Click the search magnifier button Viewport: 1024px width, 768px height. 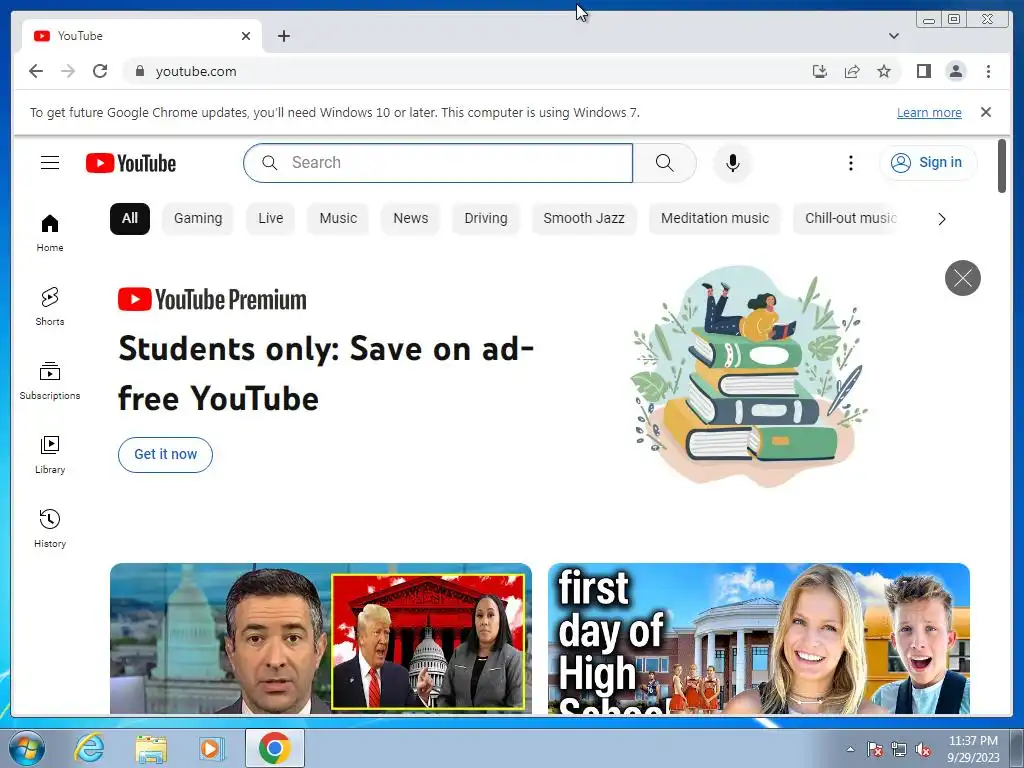[664, 163]
